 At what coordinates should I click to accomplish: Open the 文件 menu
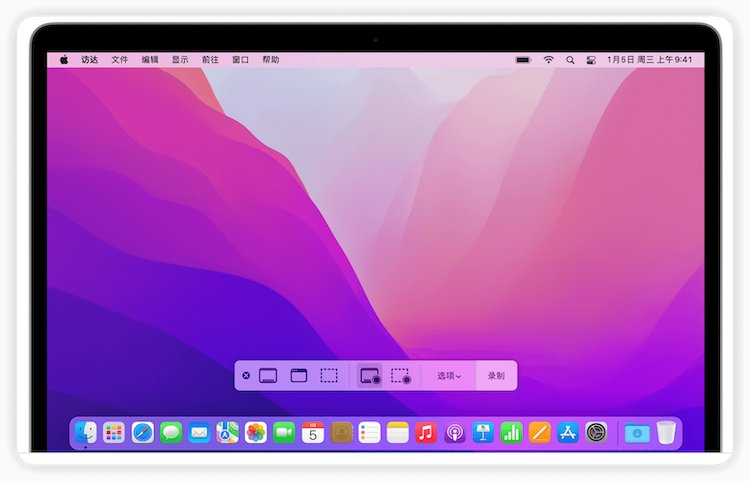tap(120, 60)
